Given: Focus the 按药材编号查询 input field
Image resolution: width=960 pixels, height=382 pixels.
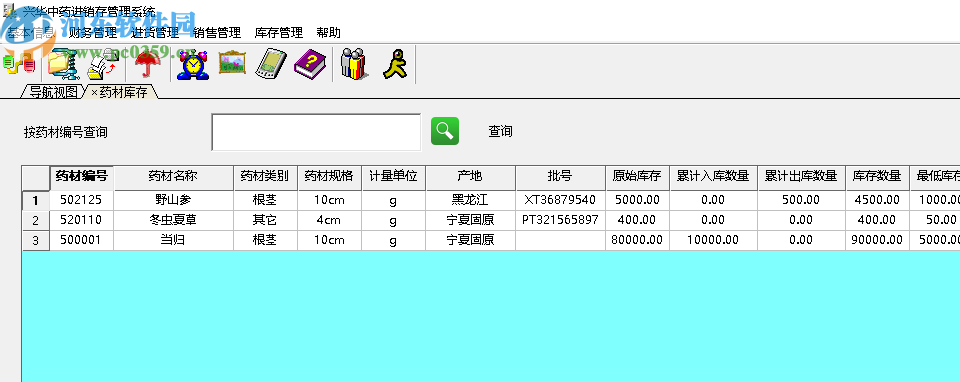Looking at the screenshot, I should tap(316, 132).
